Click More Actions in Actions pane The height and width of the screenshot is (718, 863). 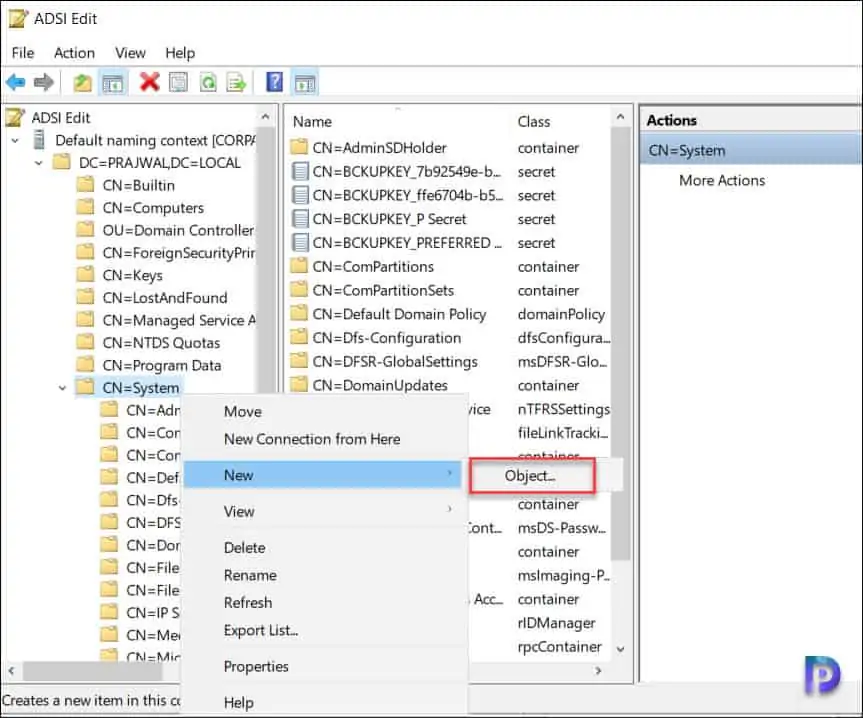click(722, 180)
